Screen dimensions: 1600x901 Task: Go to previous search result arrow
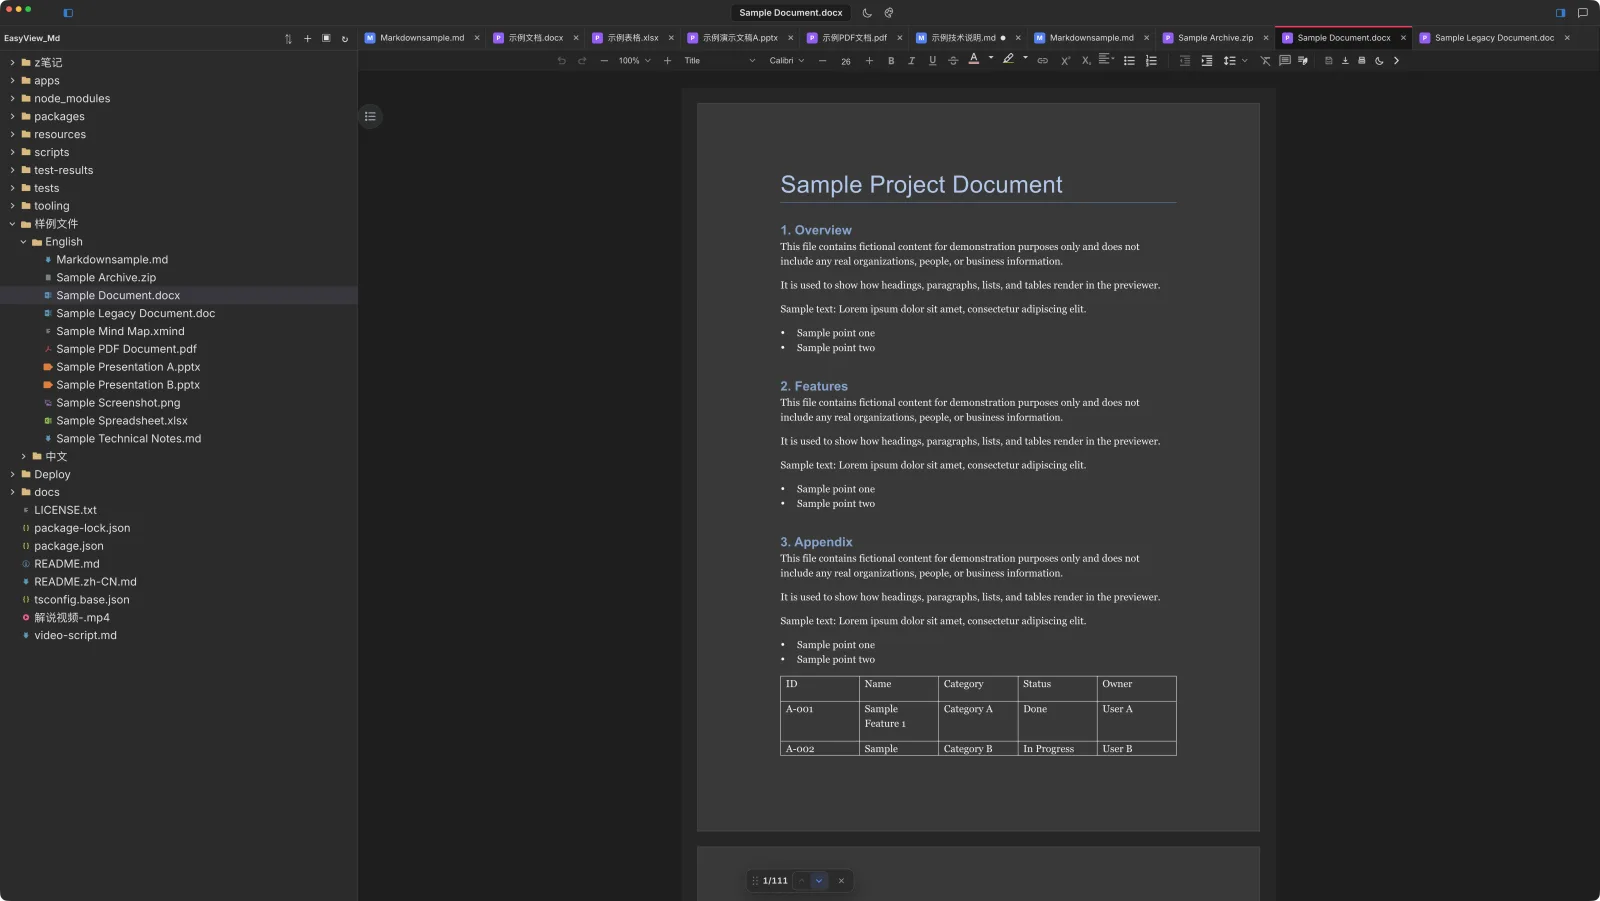pyautogui.click(x=802, y=881)
